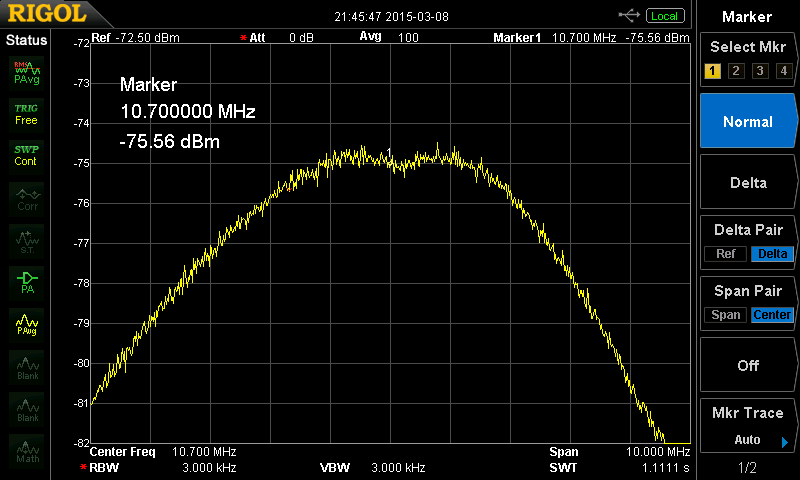
Task: Click the Ref -72.50 dBm readout
Action: pos(135,38)
